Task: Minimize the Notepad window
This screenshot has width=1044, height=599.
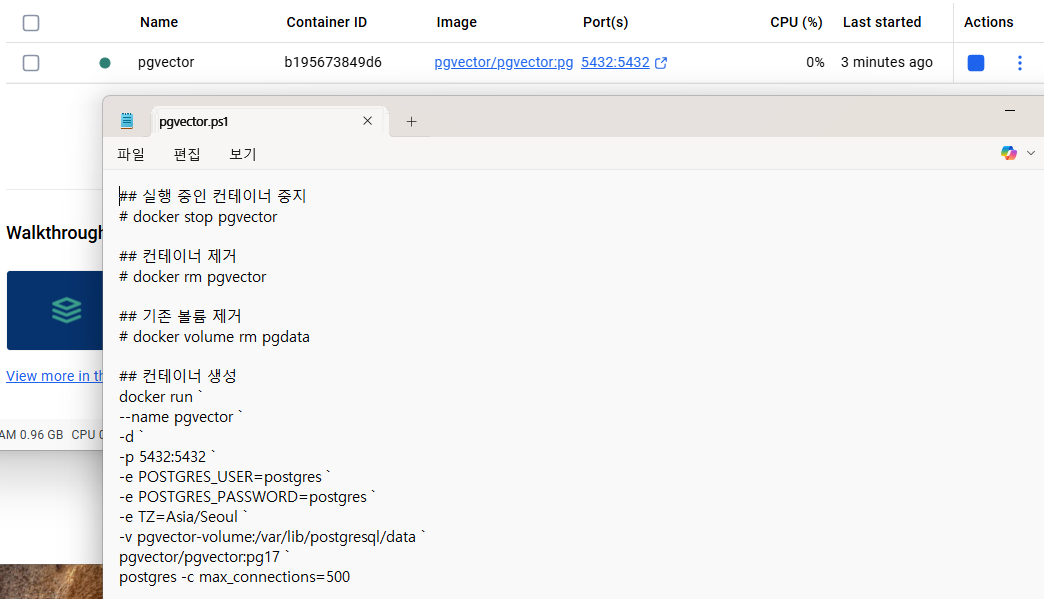Action: pyautogui.click(x=1010, y=110)
